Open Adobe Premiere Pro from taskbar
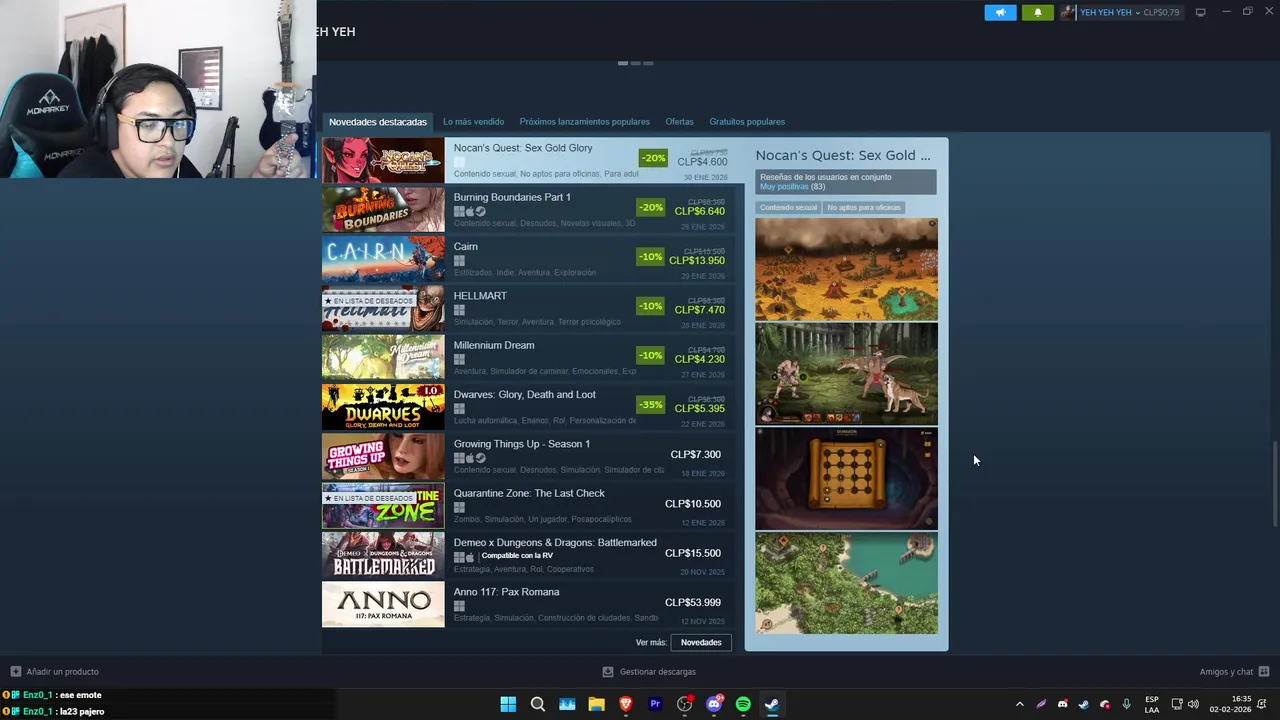Viewport: 1280px width, 720px height. click(655, 704)
